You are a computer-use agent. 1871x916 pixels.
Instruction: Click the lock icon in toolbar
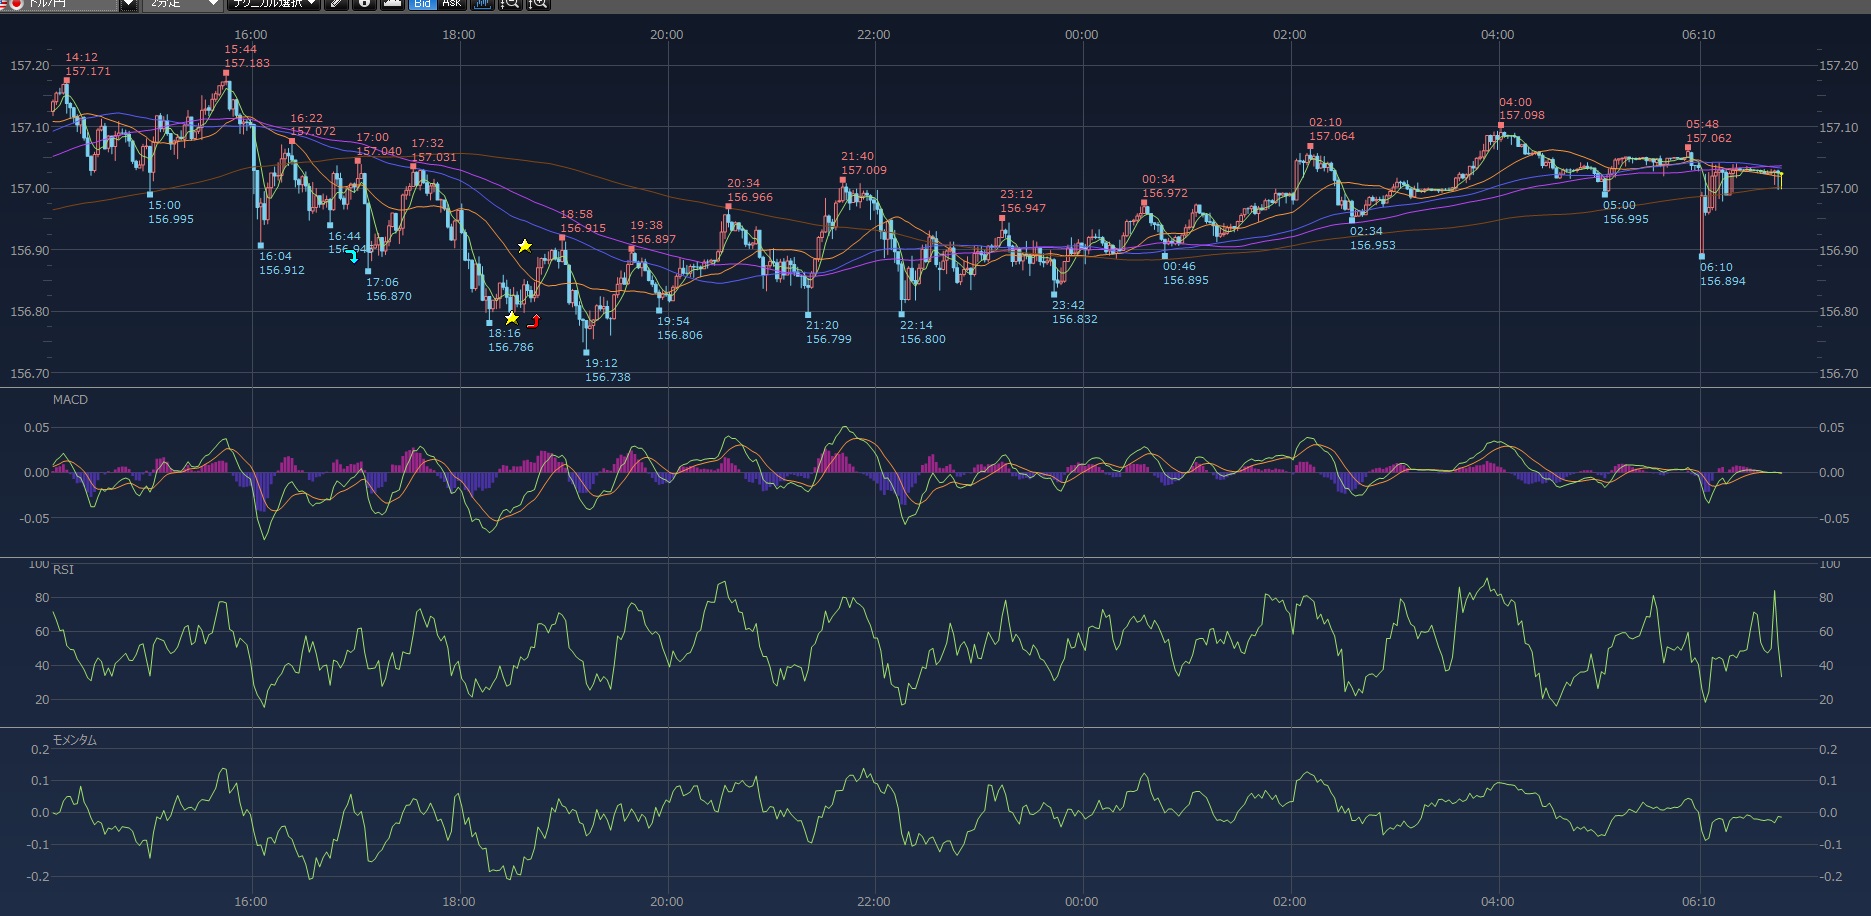pos(365,4)
